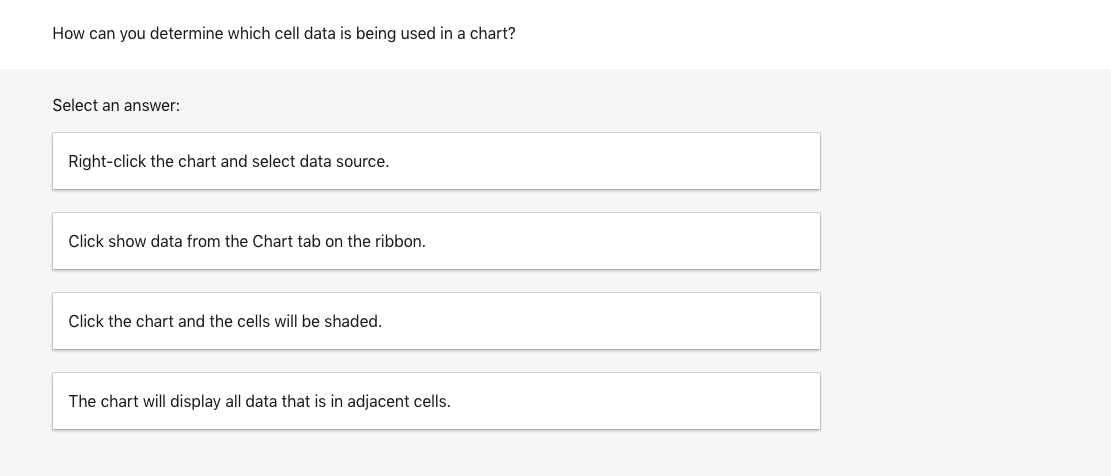Click "The chart will display" answer text

tap(142, 401)
